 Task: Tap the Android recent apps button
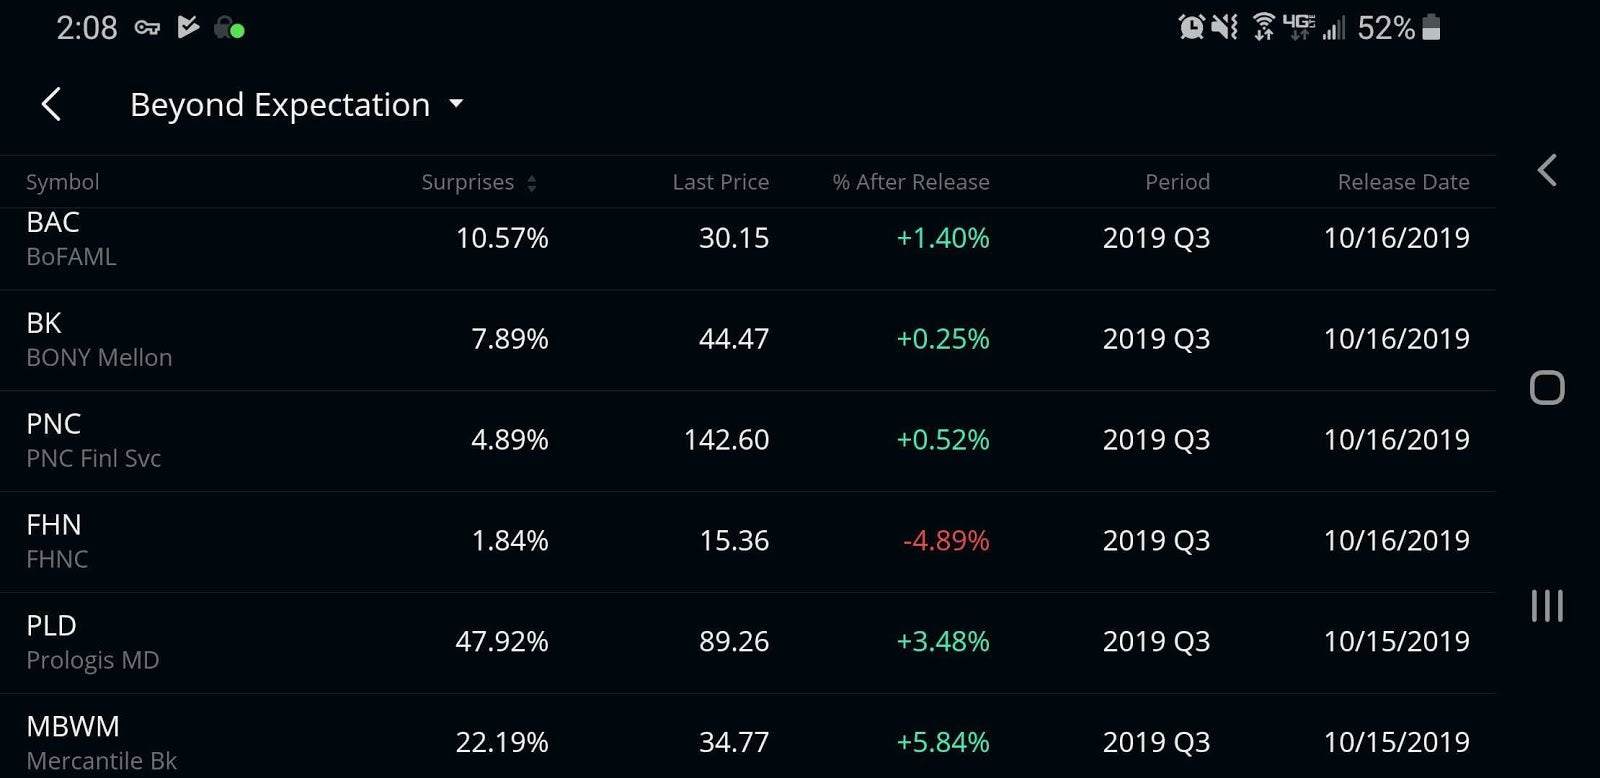[1547, 606]
